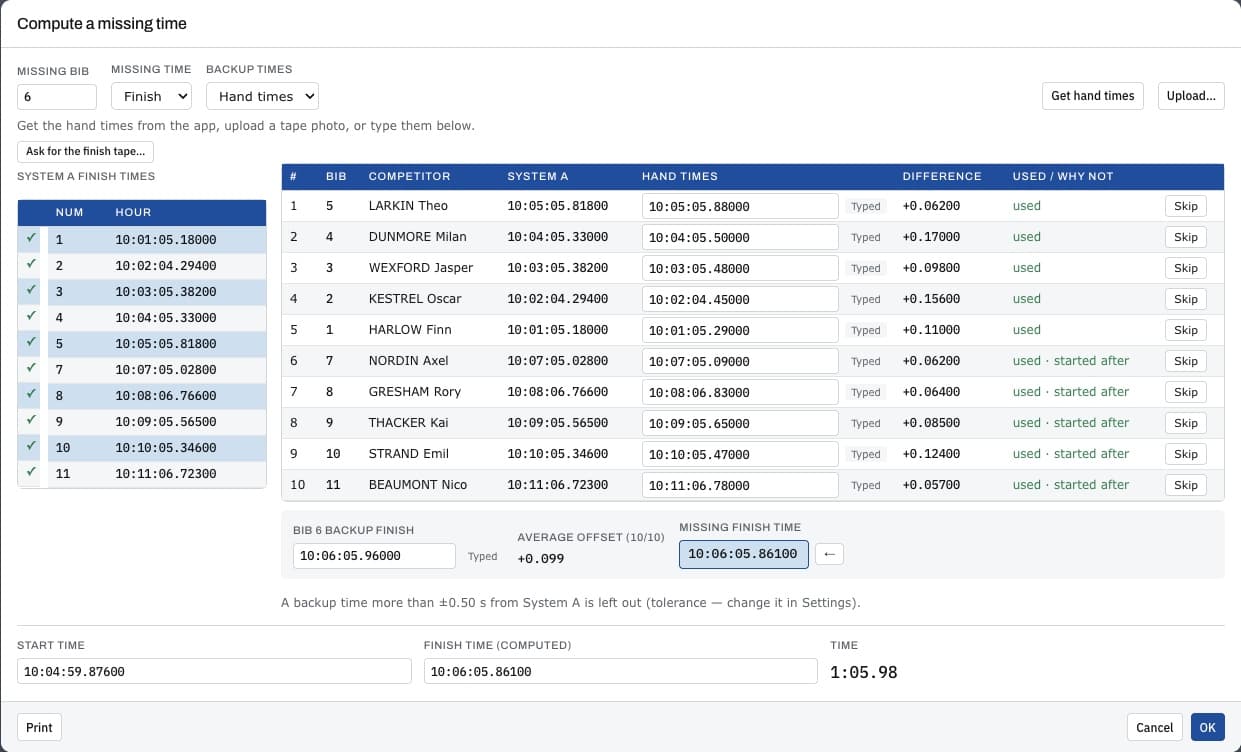Screen dimensions: 1241x752
Task: Toggle the checkmark for System A row 10
Action: [31, 447]
